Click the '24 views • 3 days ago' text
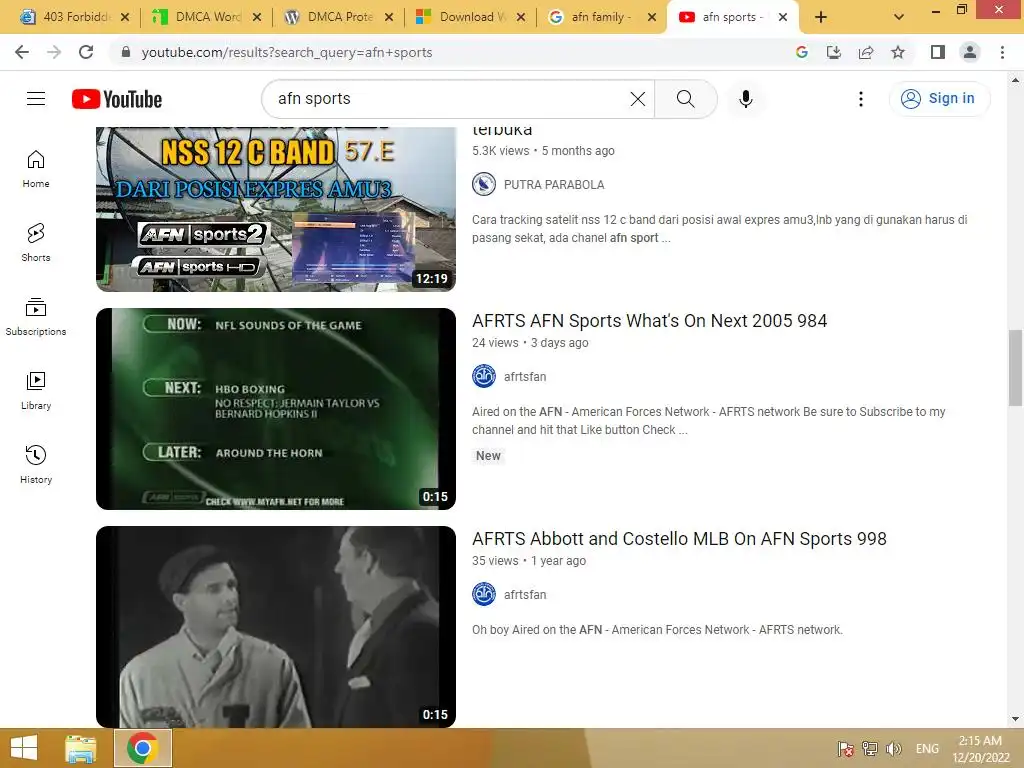Viewport: 1024px width, 768px height. coord(530,343)
